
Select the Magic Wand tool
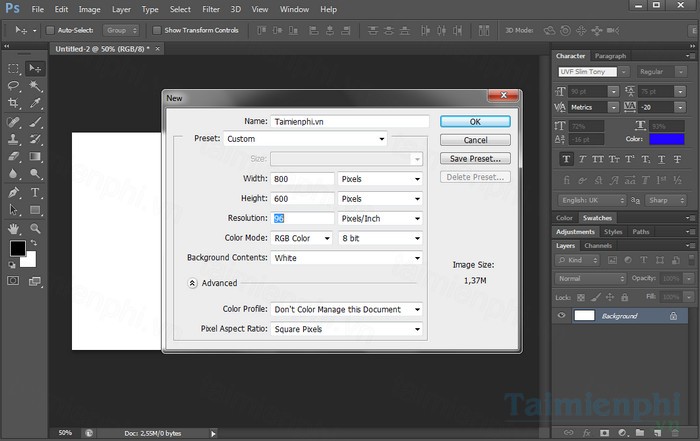[35, 86]
